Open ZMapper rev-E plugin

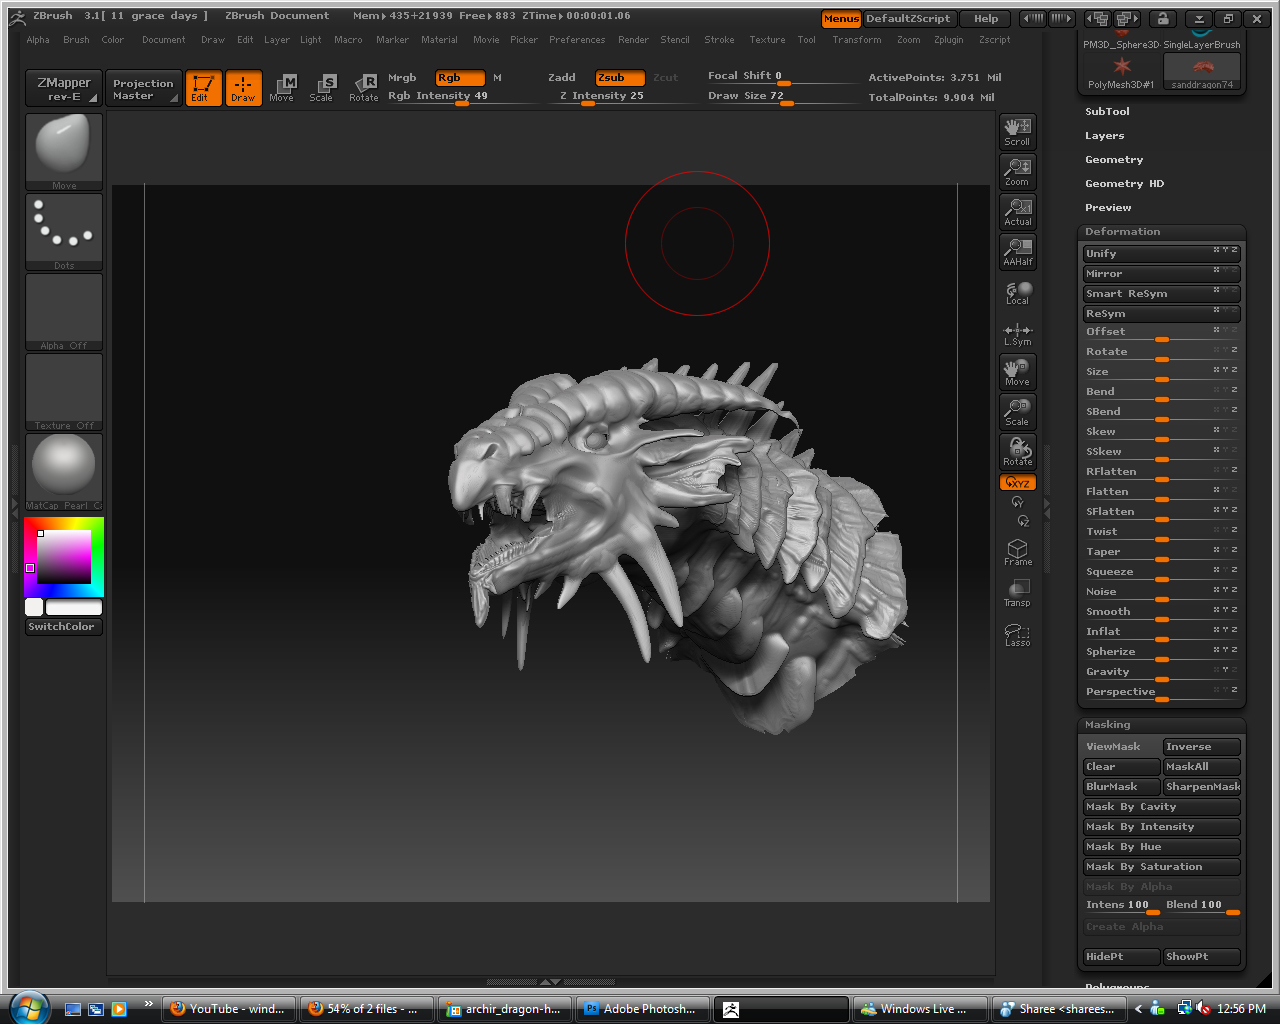tap(64, 89)
